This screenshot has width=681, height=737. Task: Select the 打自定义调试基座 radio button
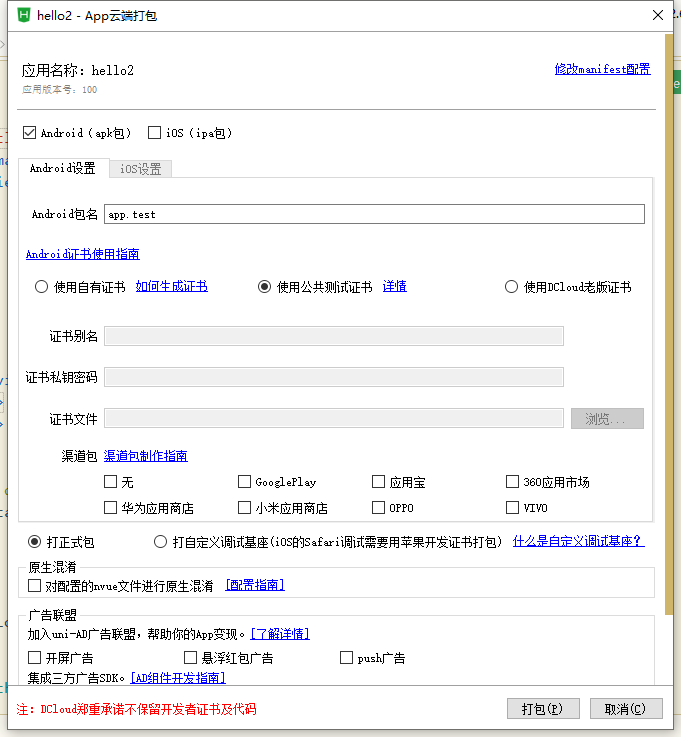tap(160, 542)
